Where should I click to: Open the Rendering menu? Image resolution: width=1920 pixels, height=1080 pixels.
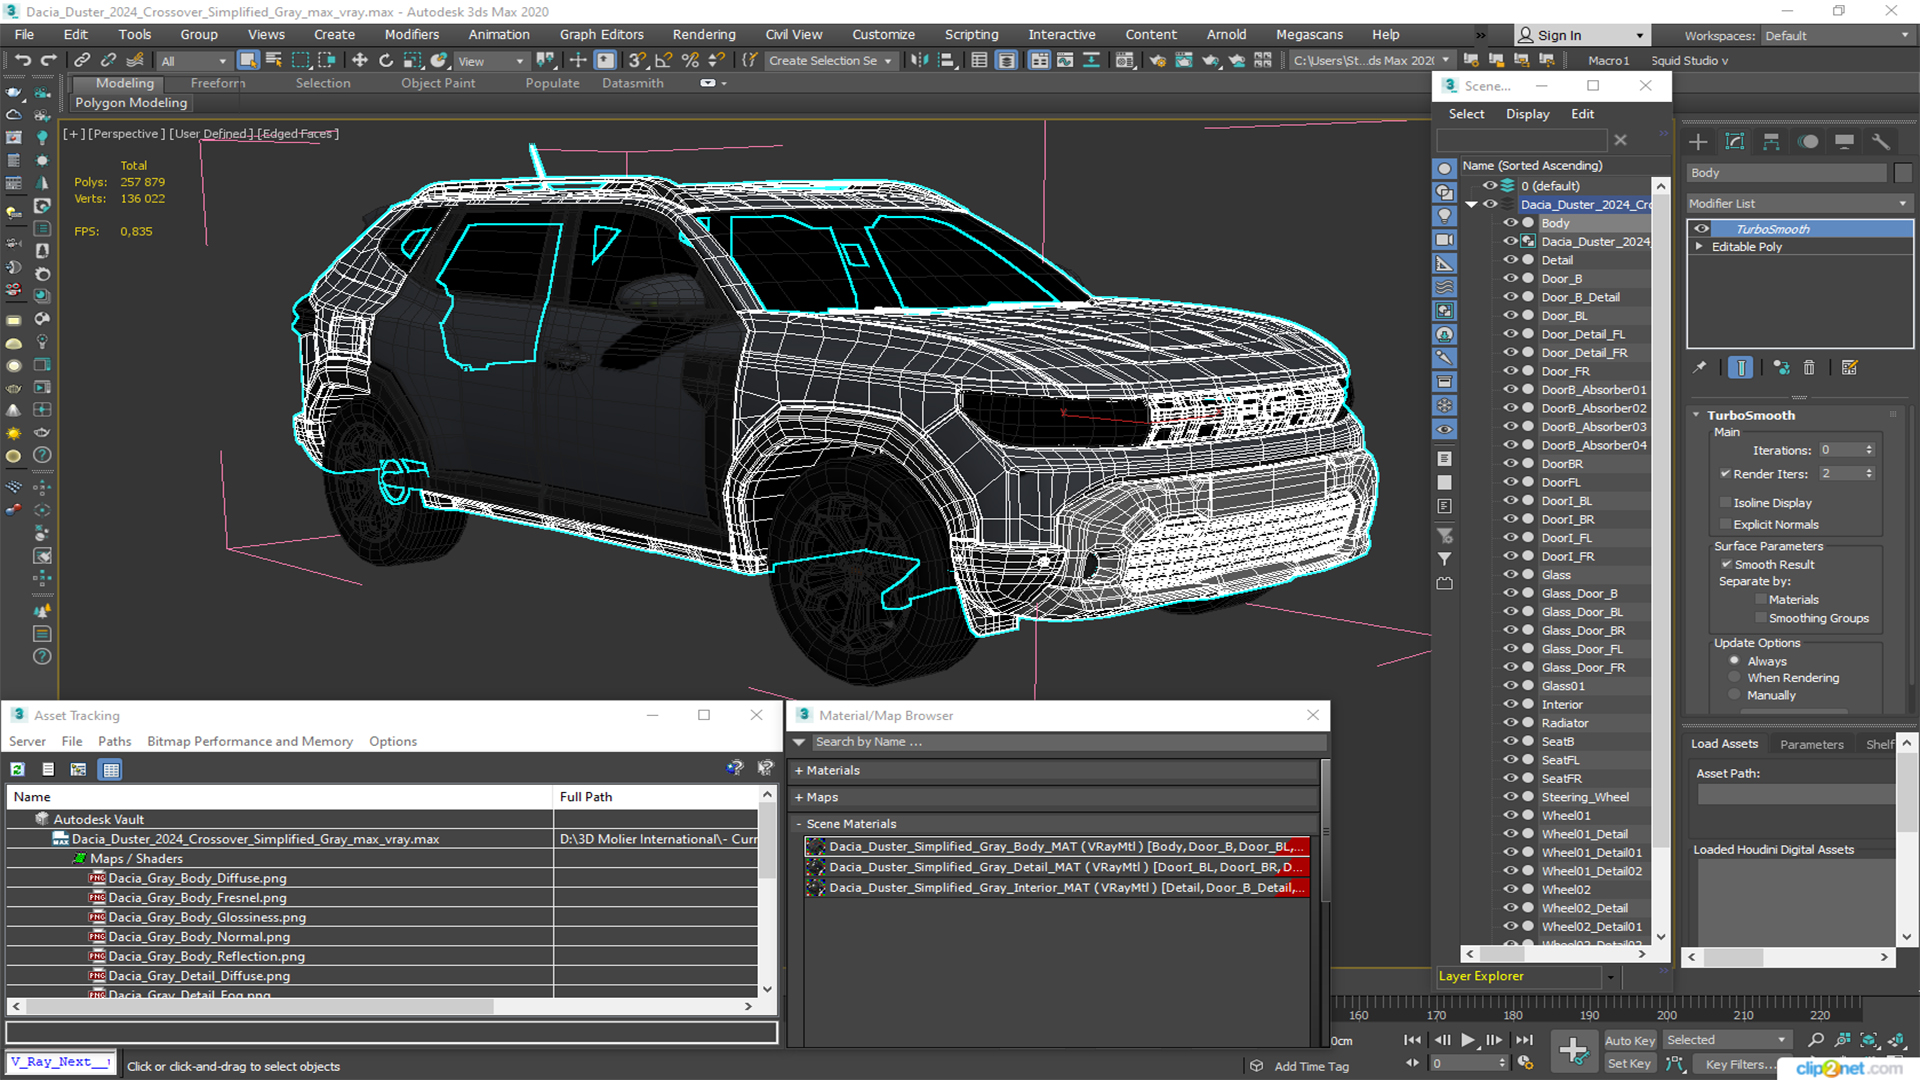click(x=703, y=35)
